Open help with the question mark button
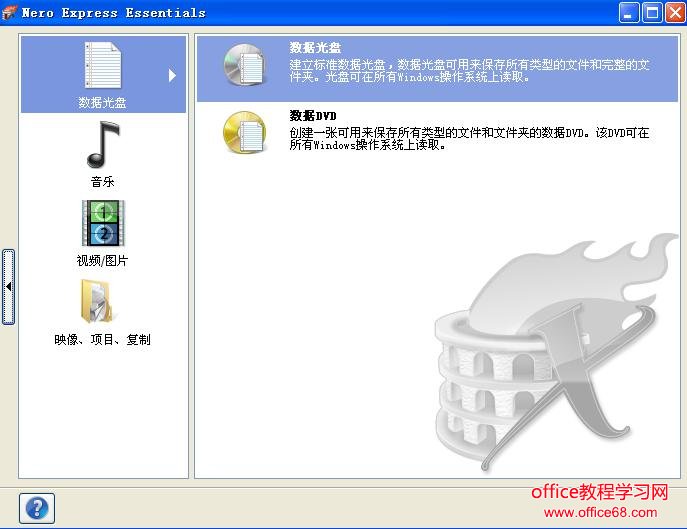The height and width of the screenshot is (529, 687). (x=37, y=508)
